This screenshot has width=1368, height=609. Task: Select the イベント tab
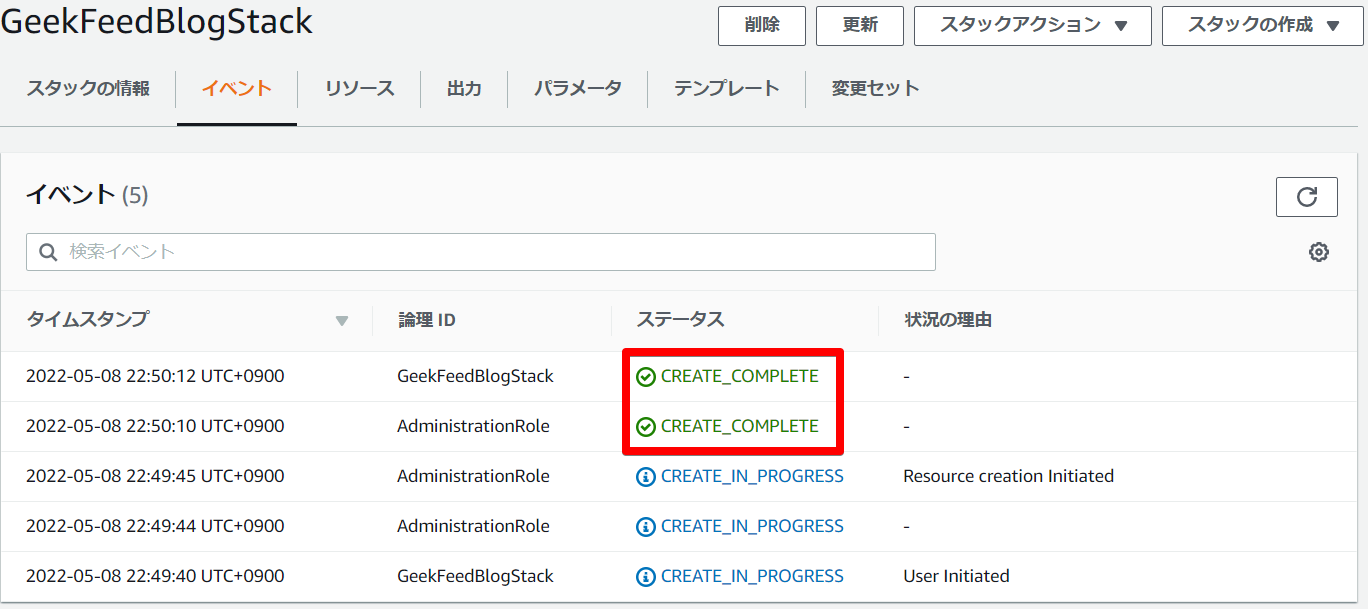tap(237, 88)
